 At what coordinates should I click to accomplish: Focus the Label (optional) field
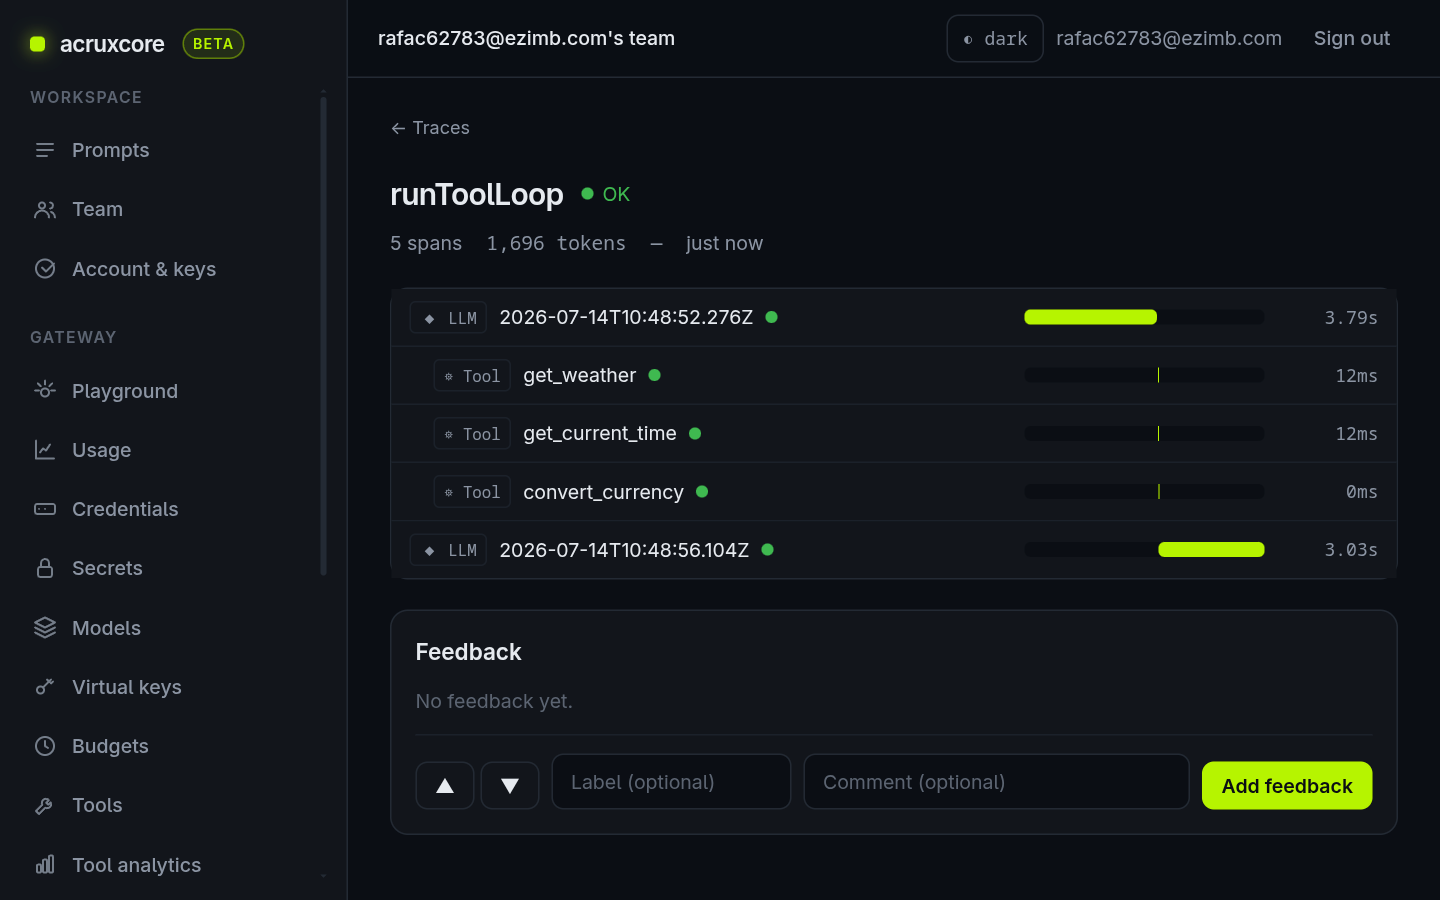pyautogui.click(x=671, y=782)
